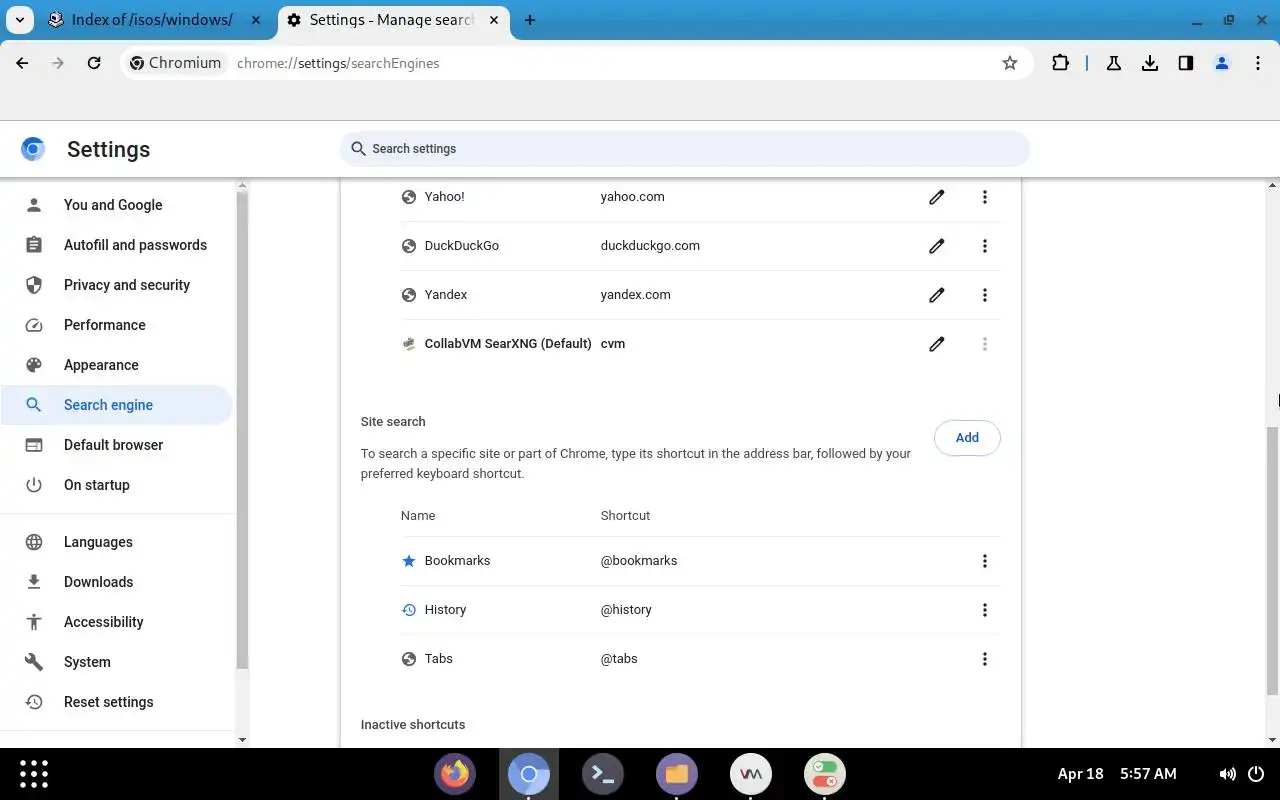Click the address bar URL
This screenshot has height=800, width=1280.
(x=338, y=63)
